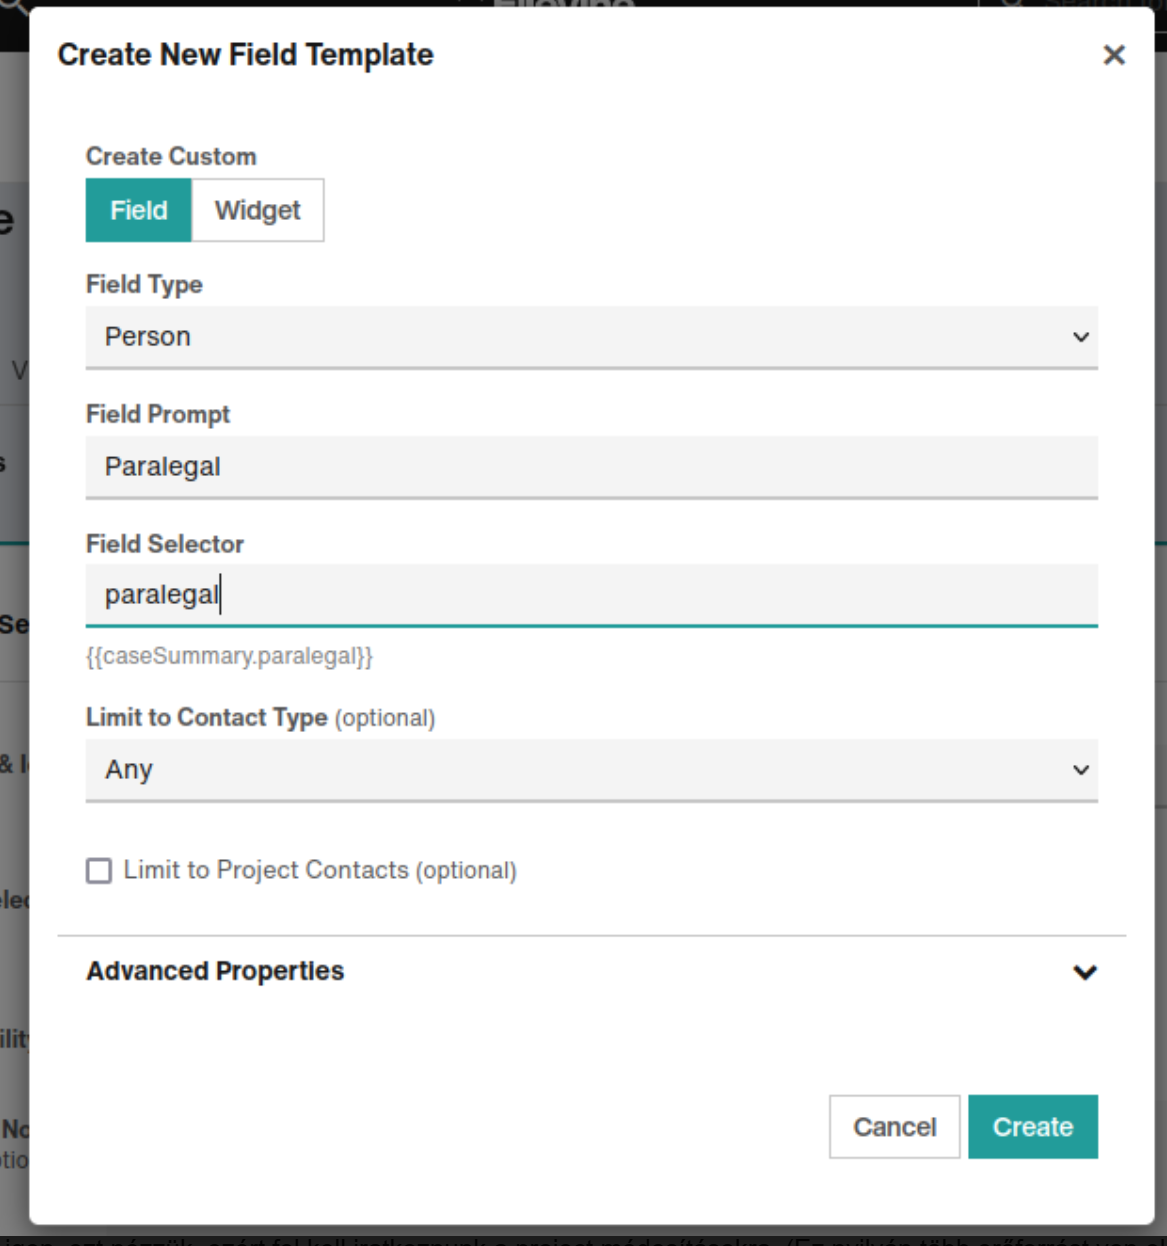Focus the Field Selector text box
The width and height of the screenshot is (1167, 1246).
pyautogui.click(x=590, y=595)
